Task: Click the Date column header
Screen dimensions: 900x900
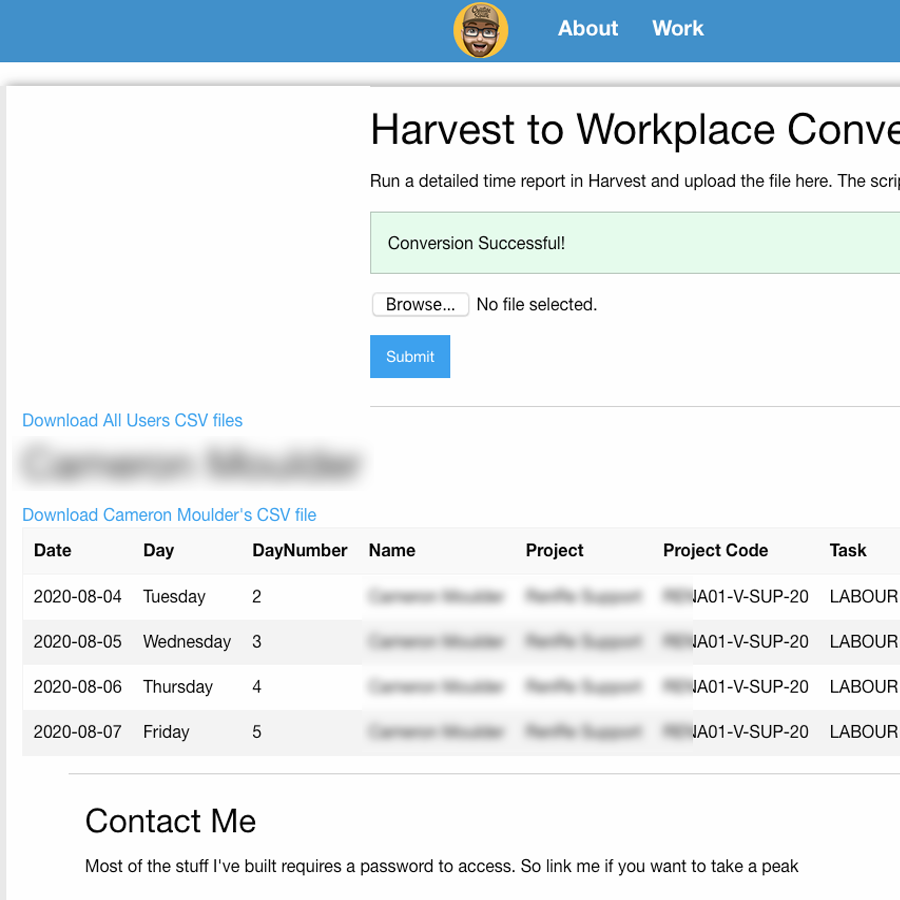Action: click(52, 551)
